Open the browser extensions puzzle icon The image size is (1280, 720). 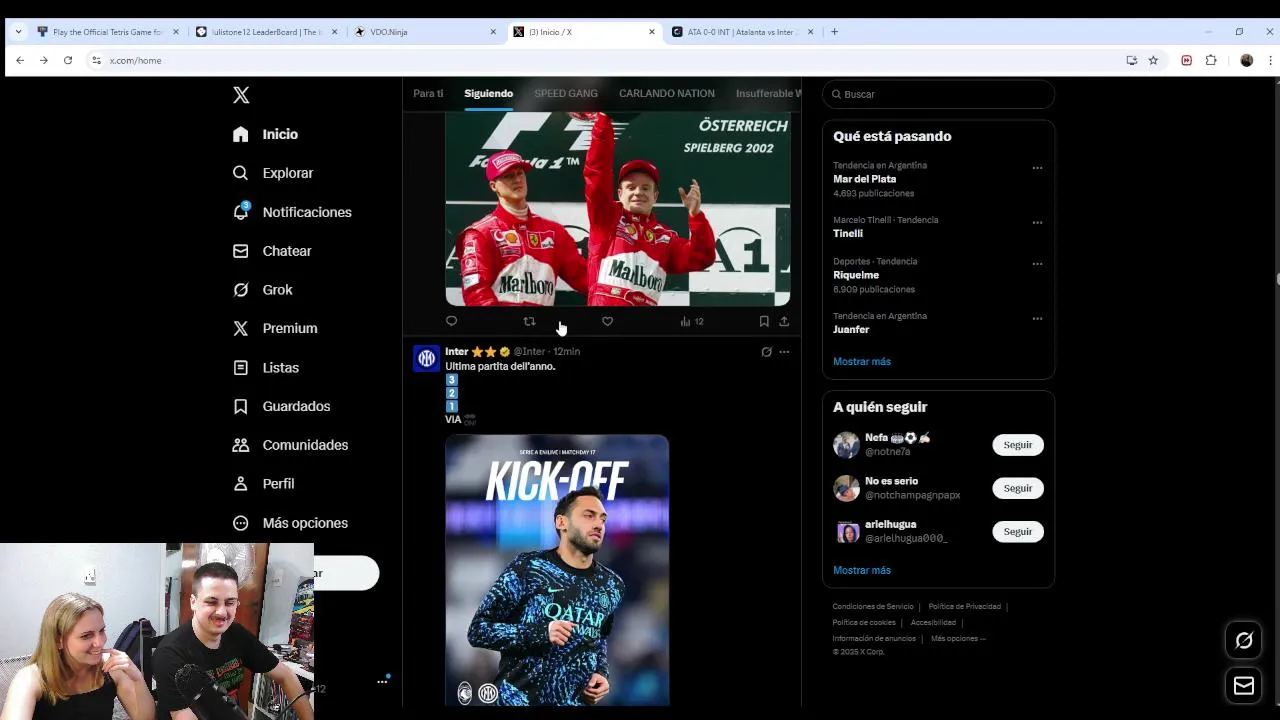click(1211, 60)
